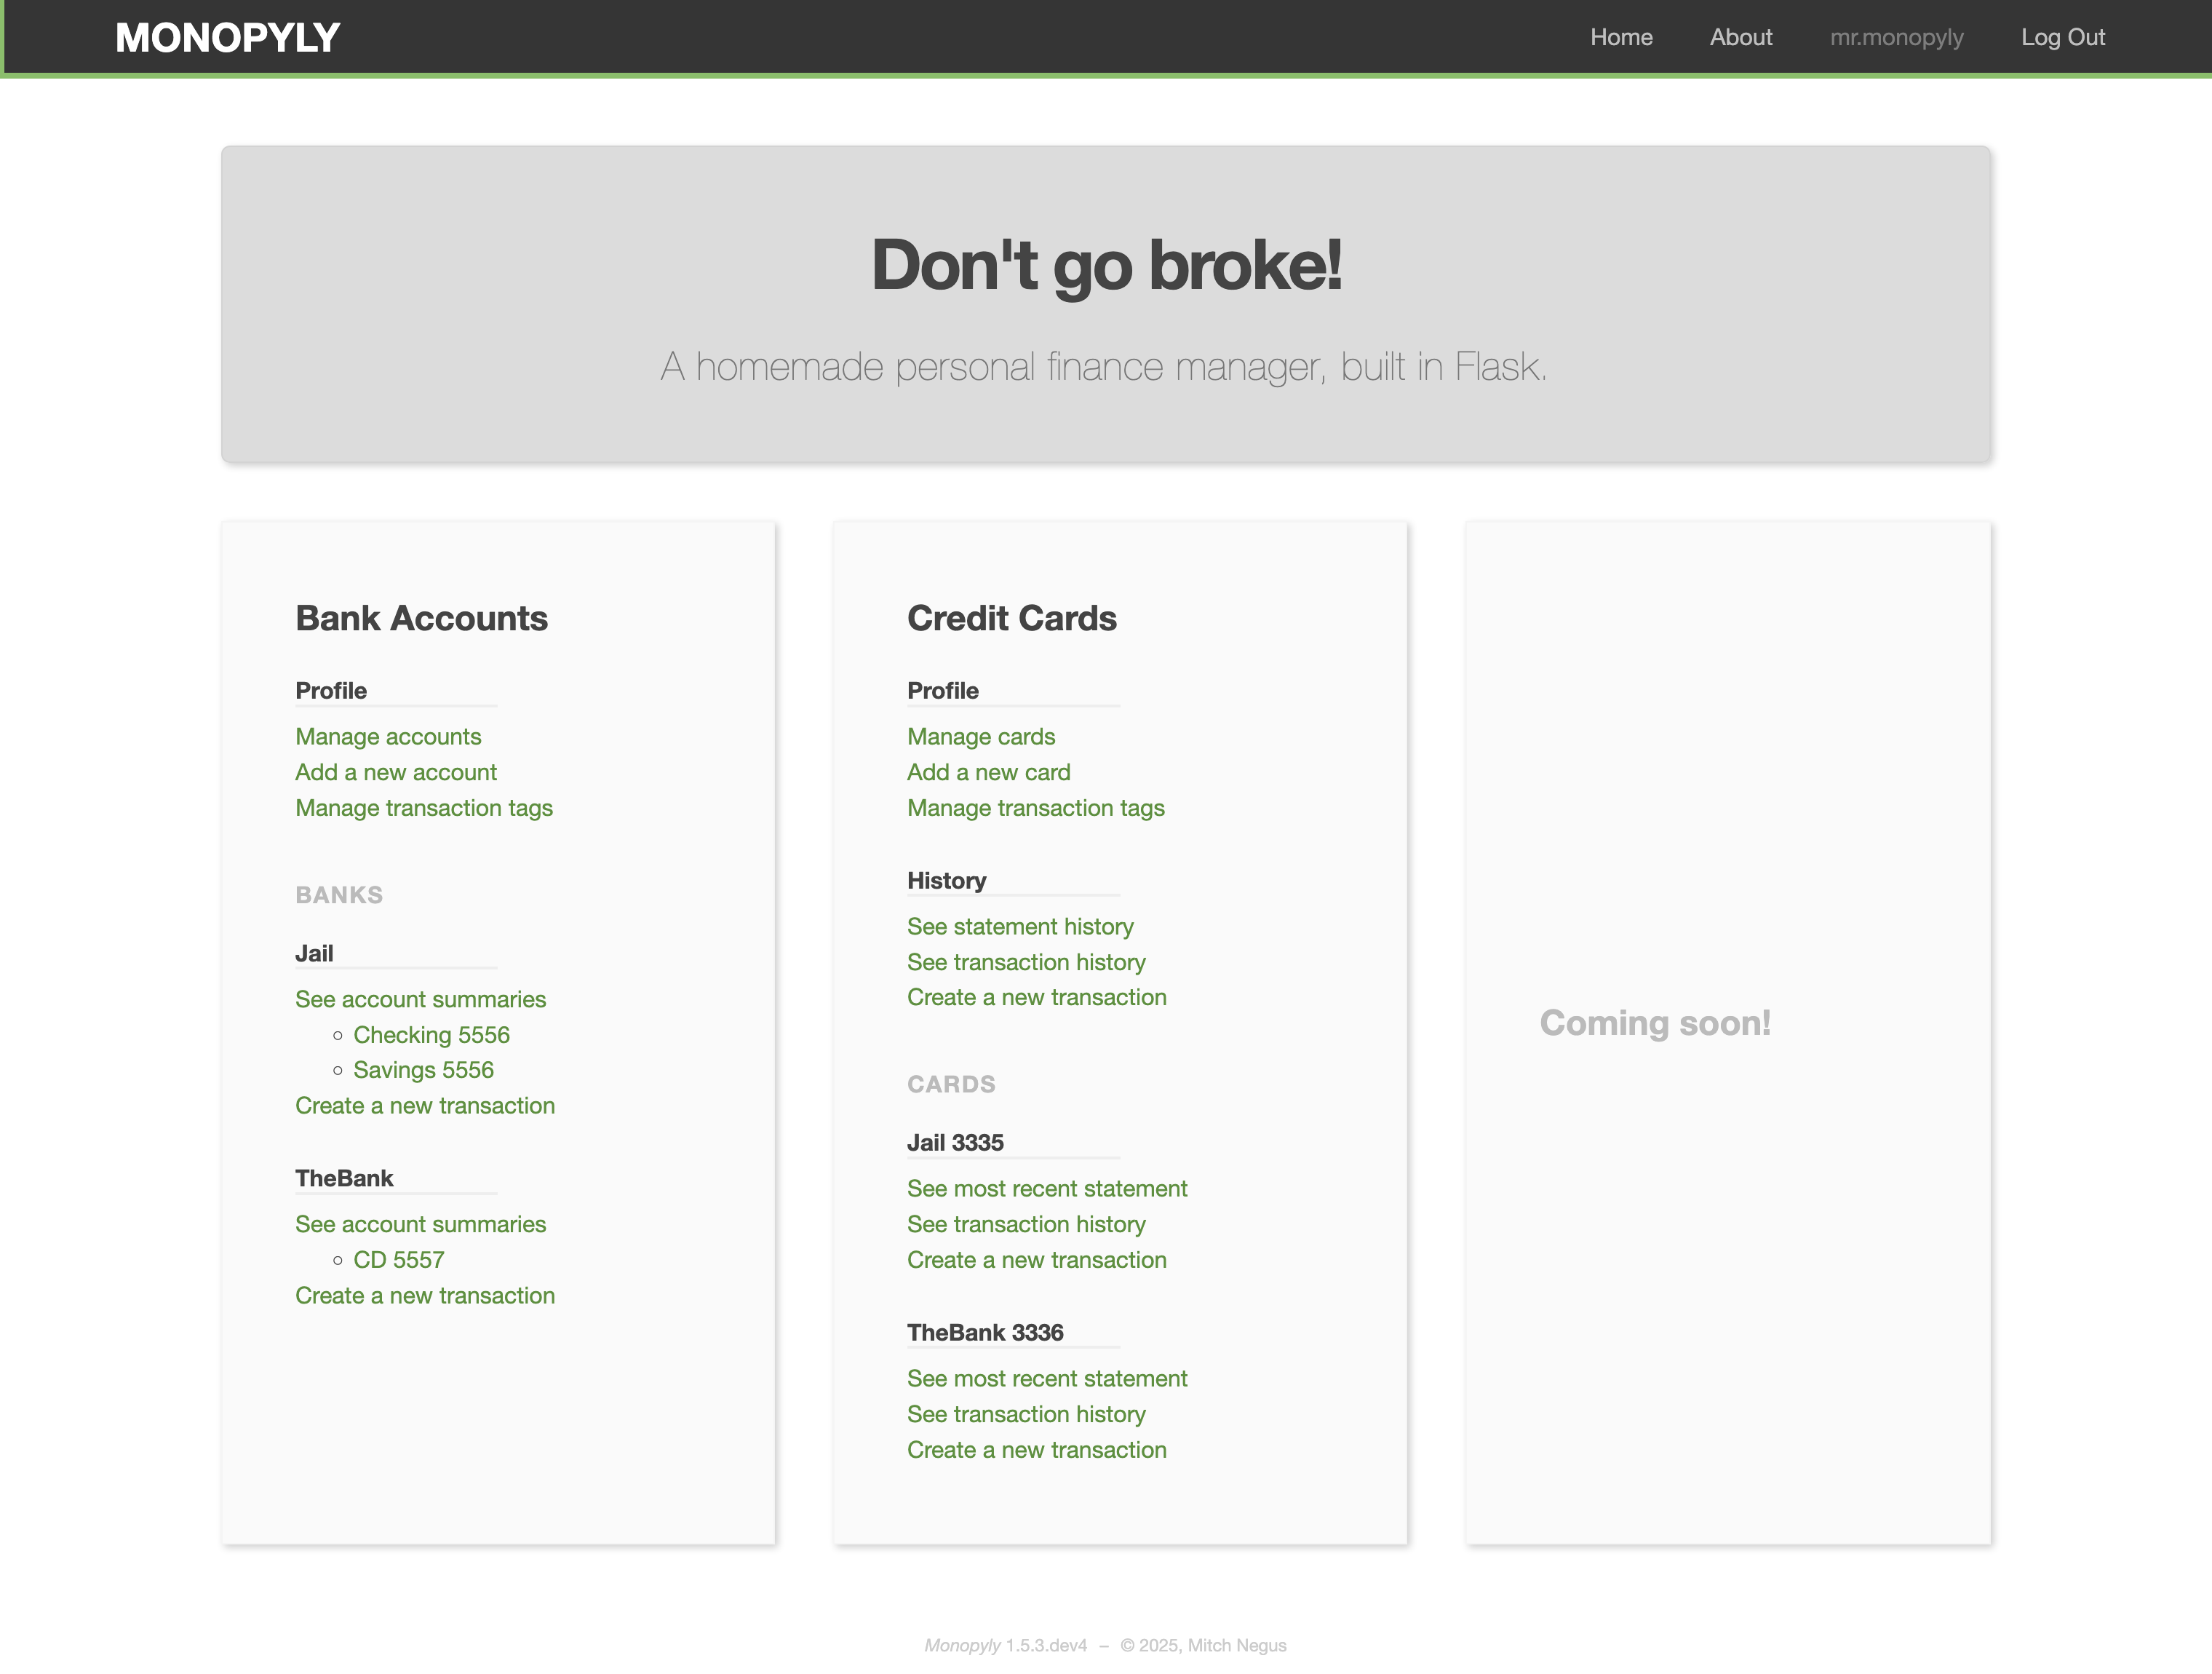Open the Checking 5556 account

431,1035
